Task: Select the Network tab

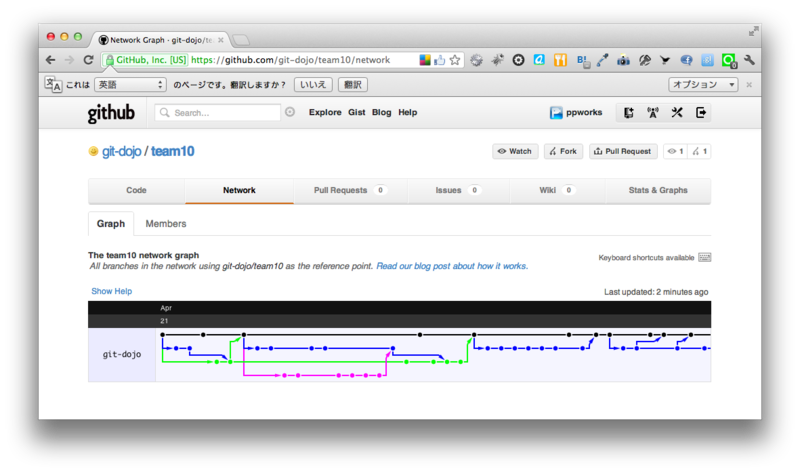Action: [239, 190]
